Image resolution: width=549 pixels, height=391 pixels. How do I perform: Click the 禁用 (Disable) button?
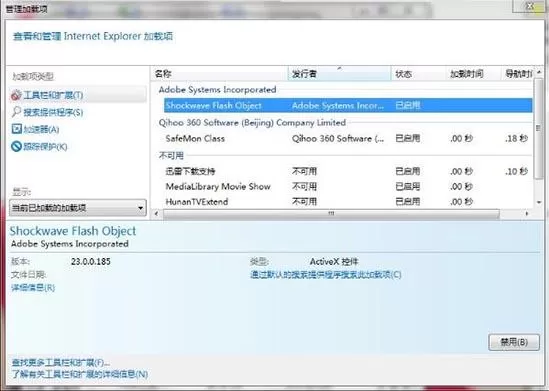[x=514, y=342]
